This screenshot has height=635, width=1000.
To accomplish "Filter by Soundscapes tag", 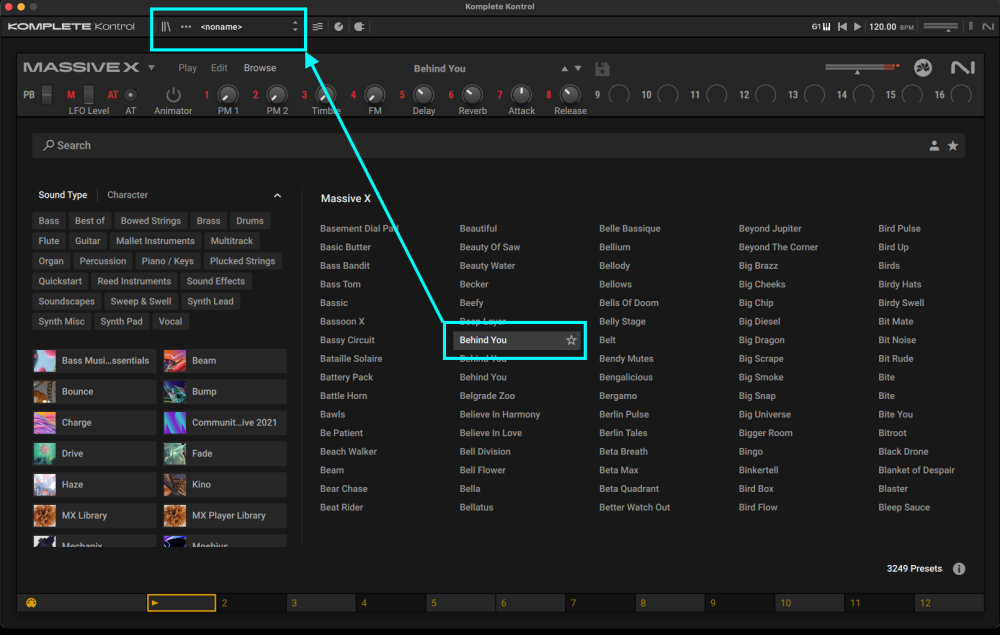I will click(x=66, y=302).
